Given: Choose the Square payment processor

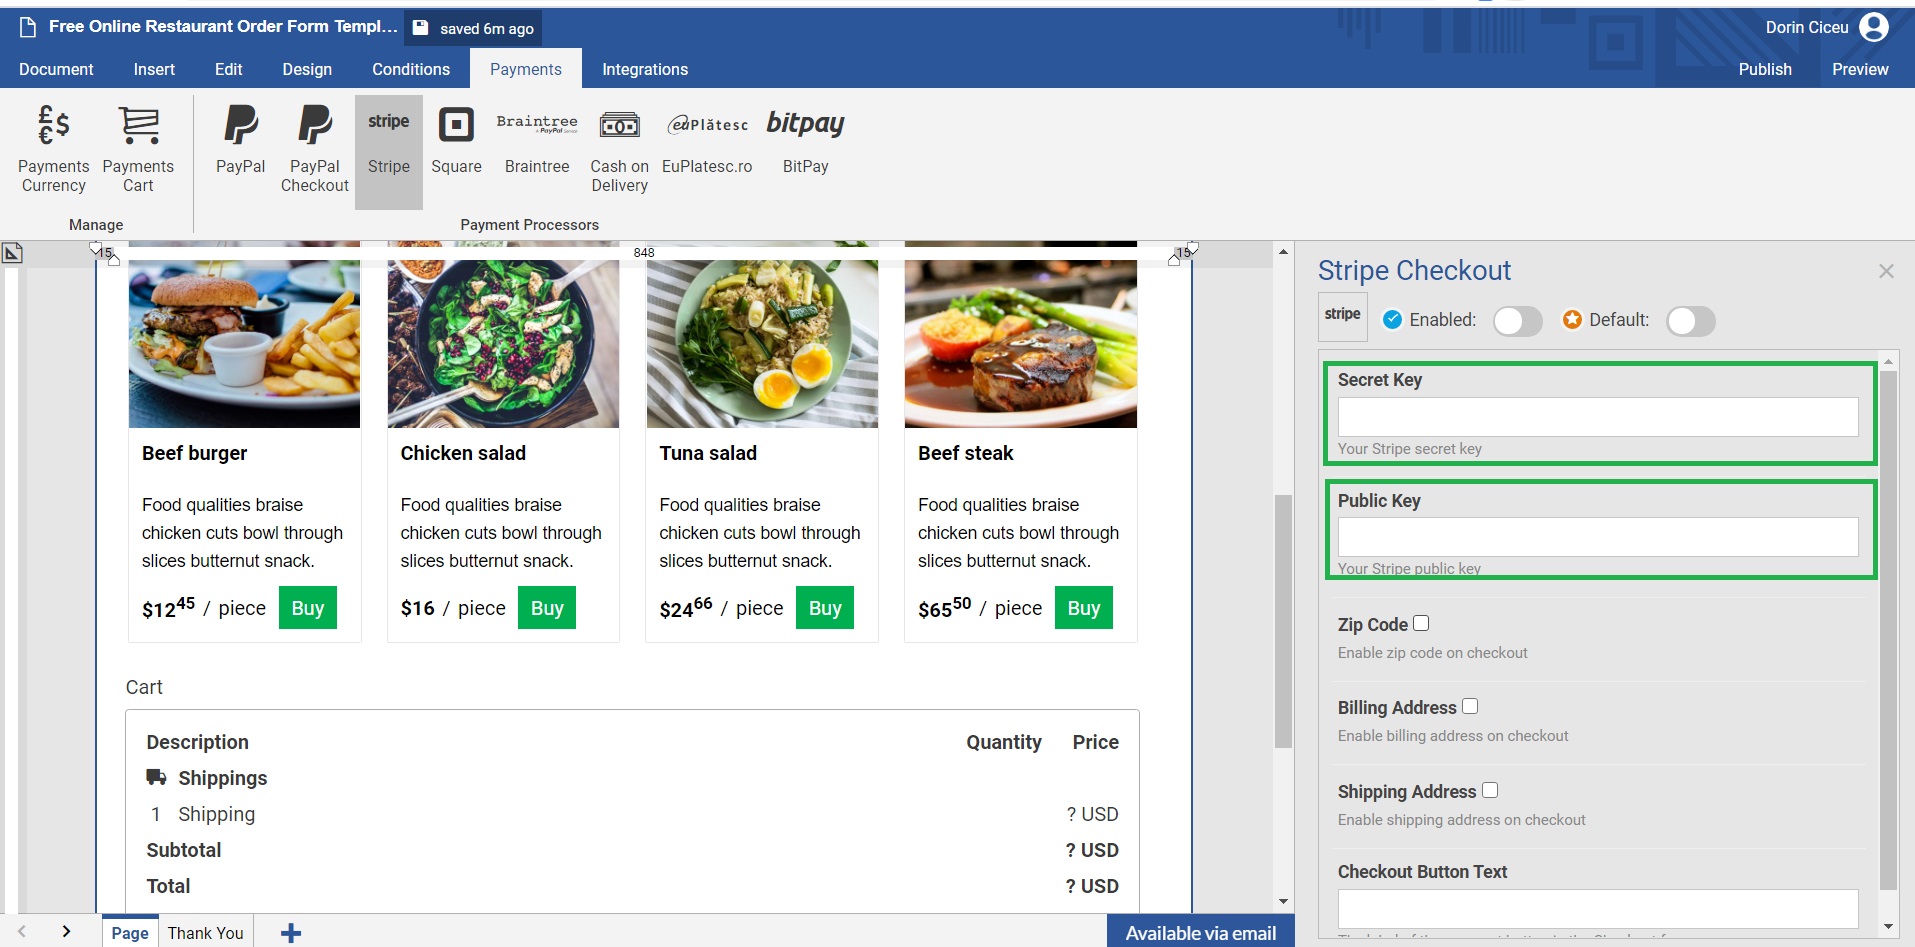Looking at the screenshot, I should [x=456, y=141].
